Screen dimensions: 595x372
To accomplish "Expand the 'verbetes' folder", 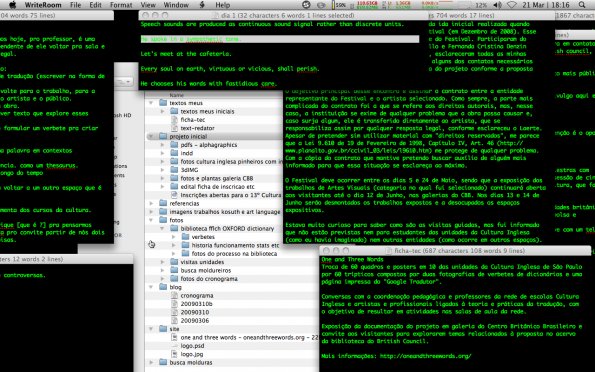I will [x=174, y=237].
